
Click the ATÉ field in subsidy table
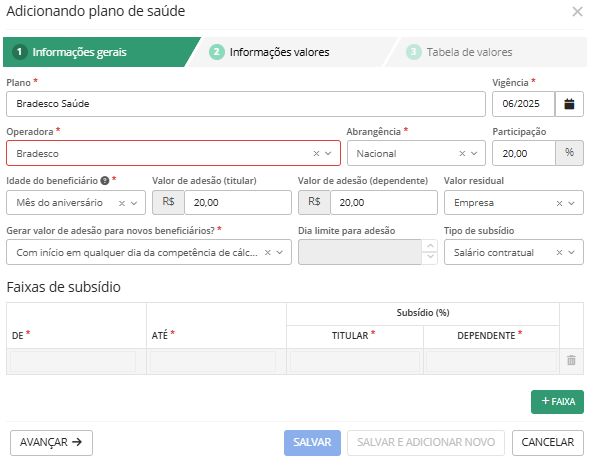213,361
